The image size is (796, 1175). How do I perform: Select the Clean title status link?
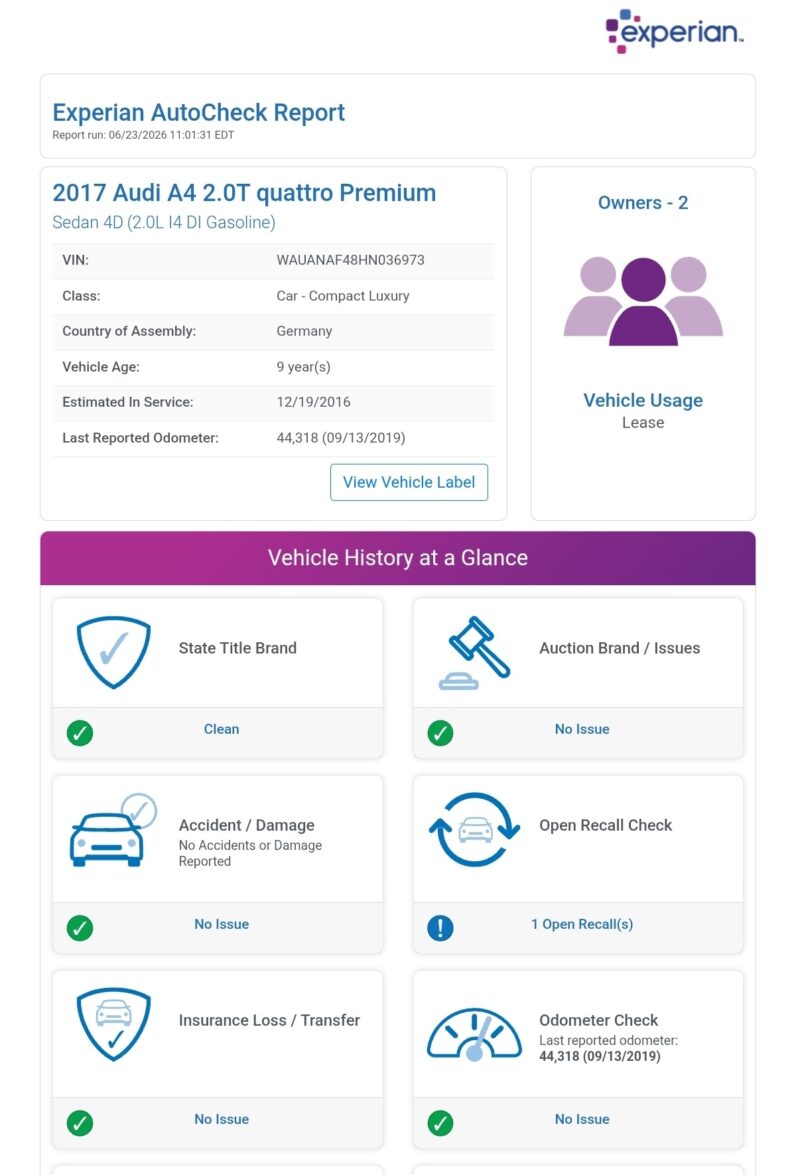[x=221, y=729]
